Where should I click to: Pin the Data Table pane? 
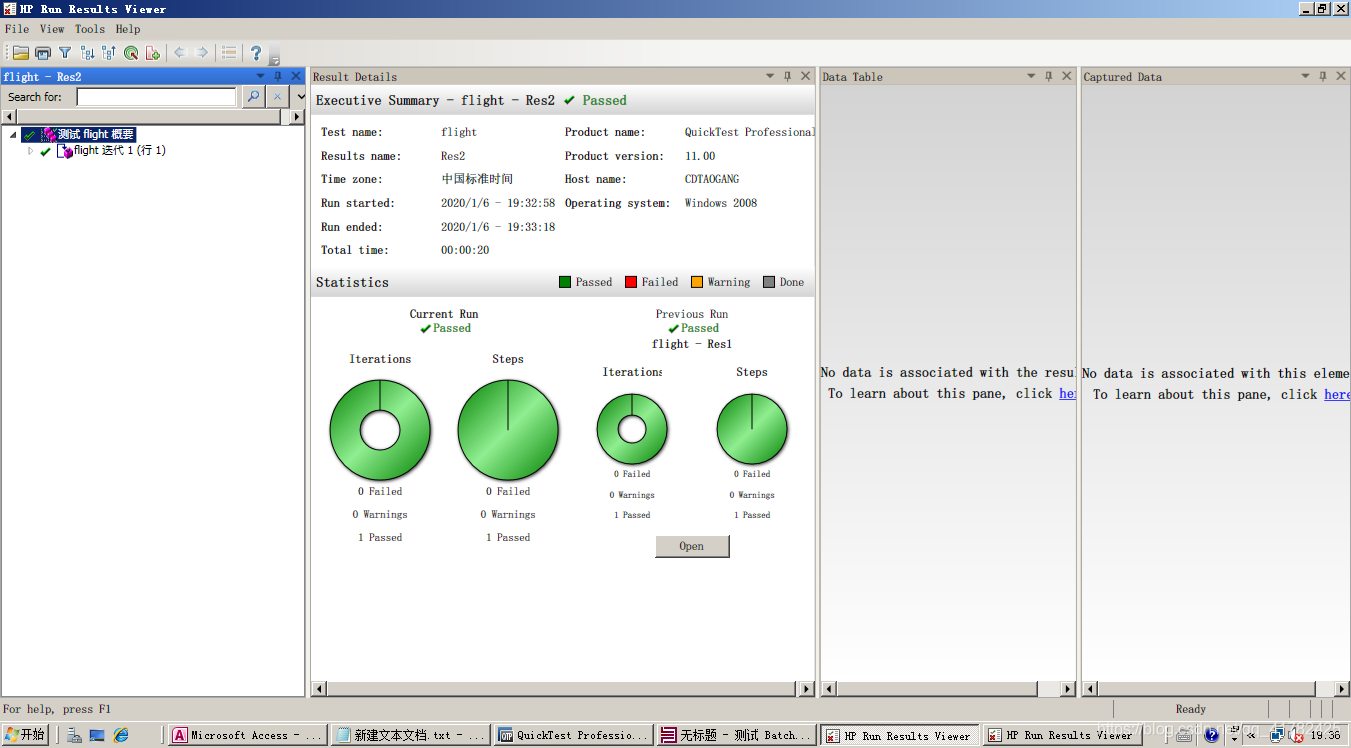(1049, 76)
